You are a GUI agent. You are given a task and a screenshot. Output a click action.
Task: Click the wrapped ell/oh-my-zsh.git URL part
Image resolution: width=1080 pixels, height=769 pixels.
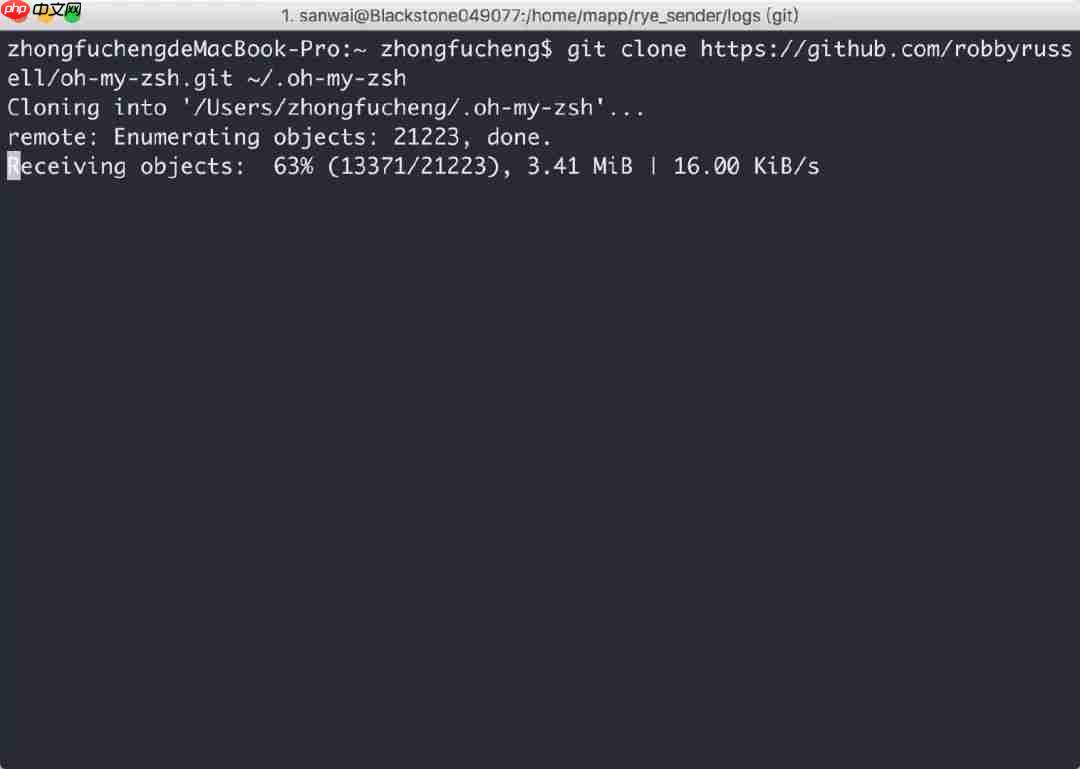coord(120,79)
